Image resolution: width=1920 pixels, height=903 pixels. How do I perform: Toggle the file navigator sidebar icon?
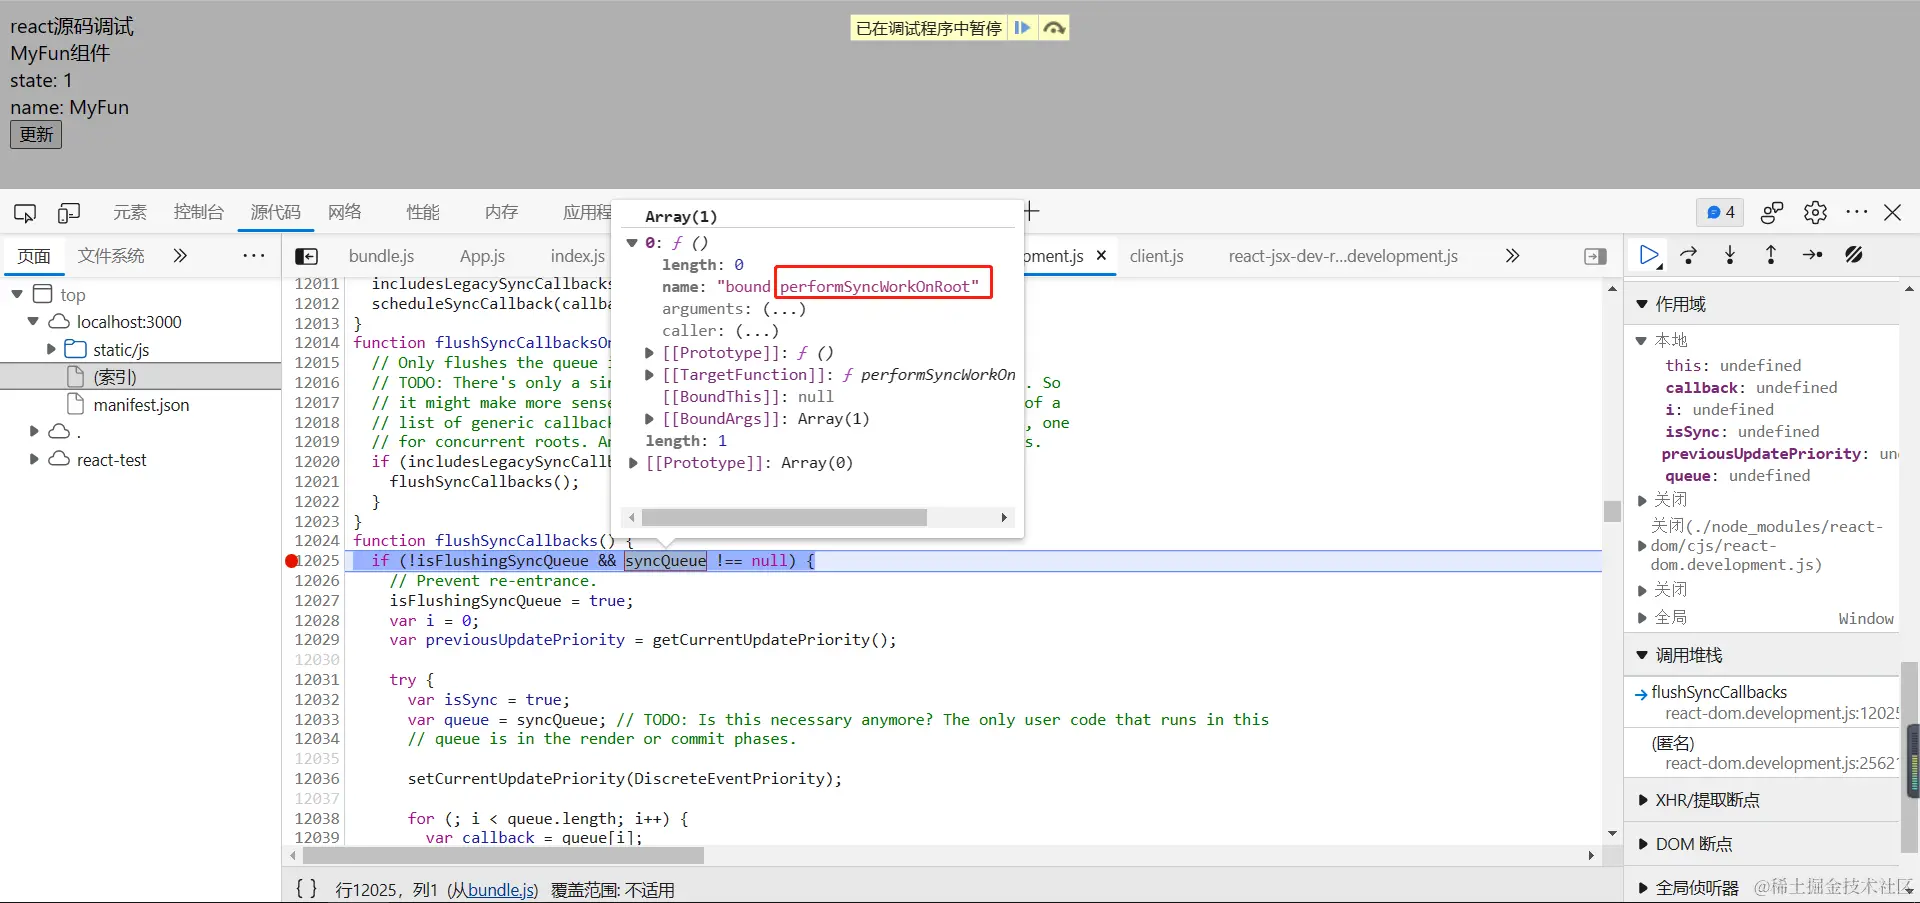pos(307,256)
